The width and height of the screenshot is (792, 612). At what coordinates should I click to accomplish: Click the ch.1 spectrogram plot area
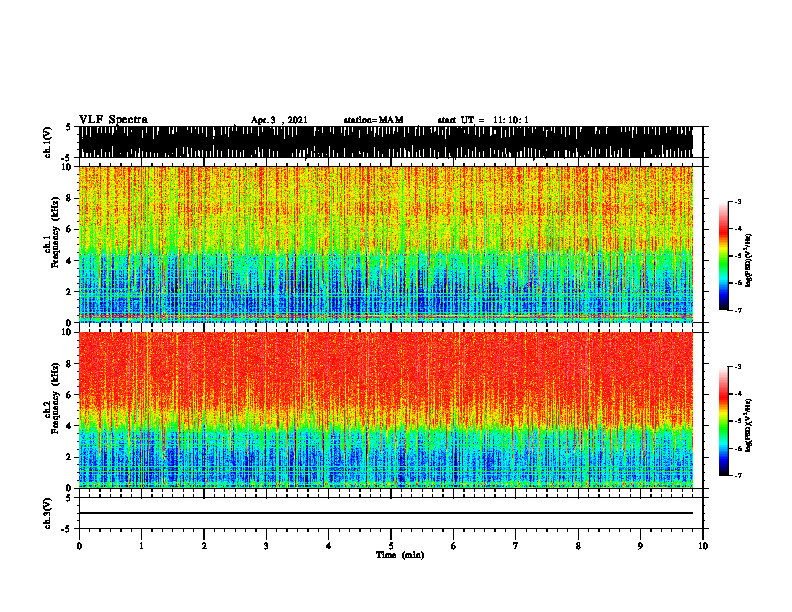point(385,244)
